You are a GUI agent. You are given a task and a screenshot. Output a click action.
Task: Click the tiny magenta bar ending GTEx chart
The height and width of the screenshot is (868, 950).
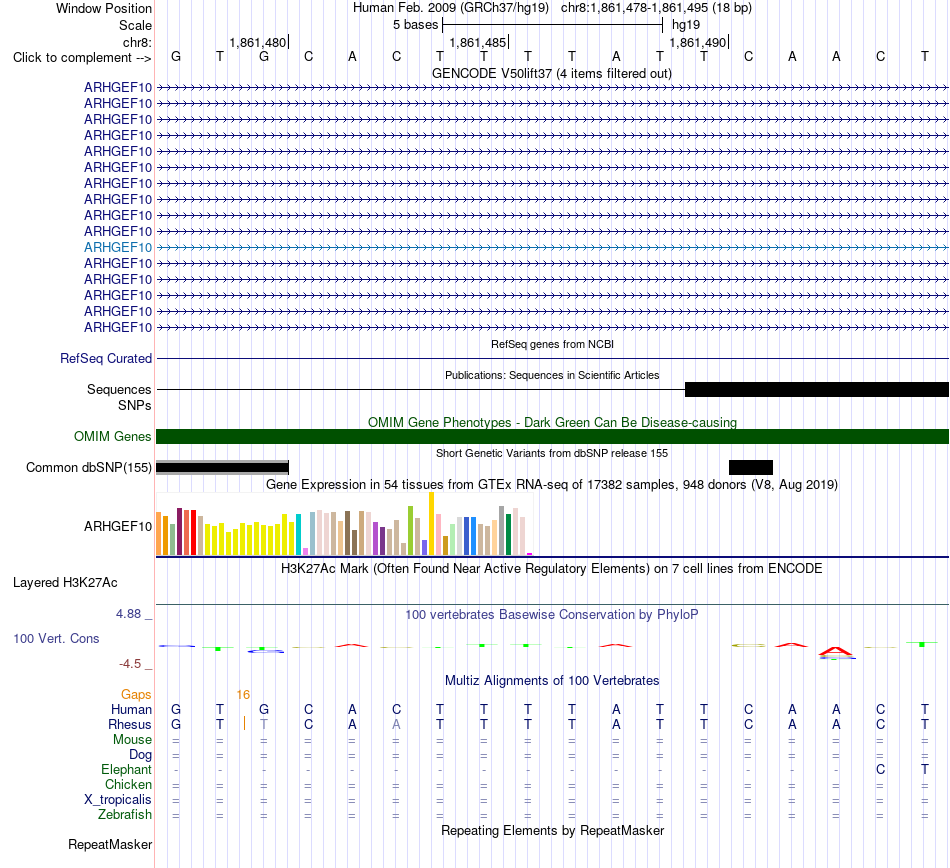coord(530,554)
